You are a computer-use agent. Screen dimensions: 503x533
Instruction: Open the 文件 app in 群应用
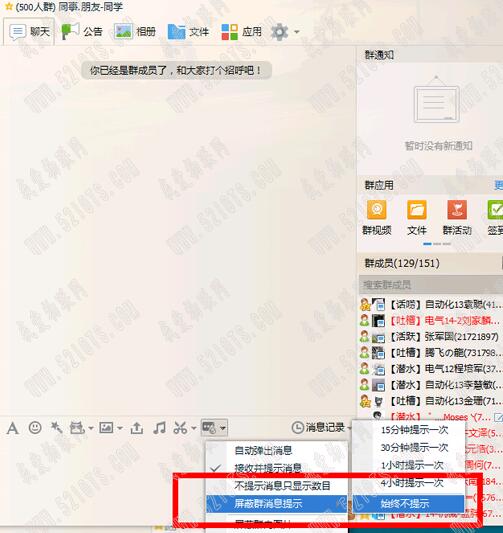click(417, 218)
